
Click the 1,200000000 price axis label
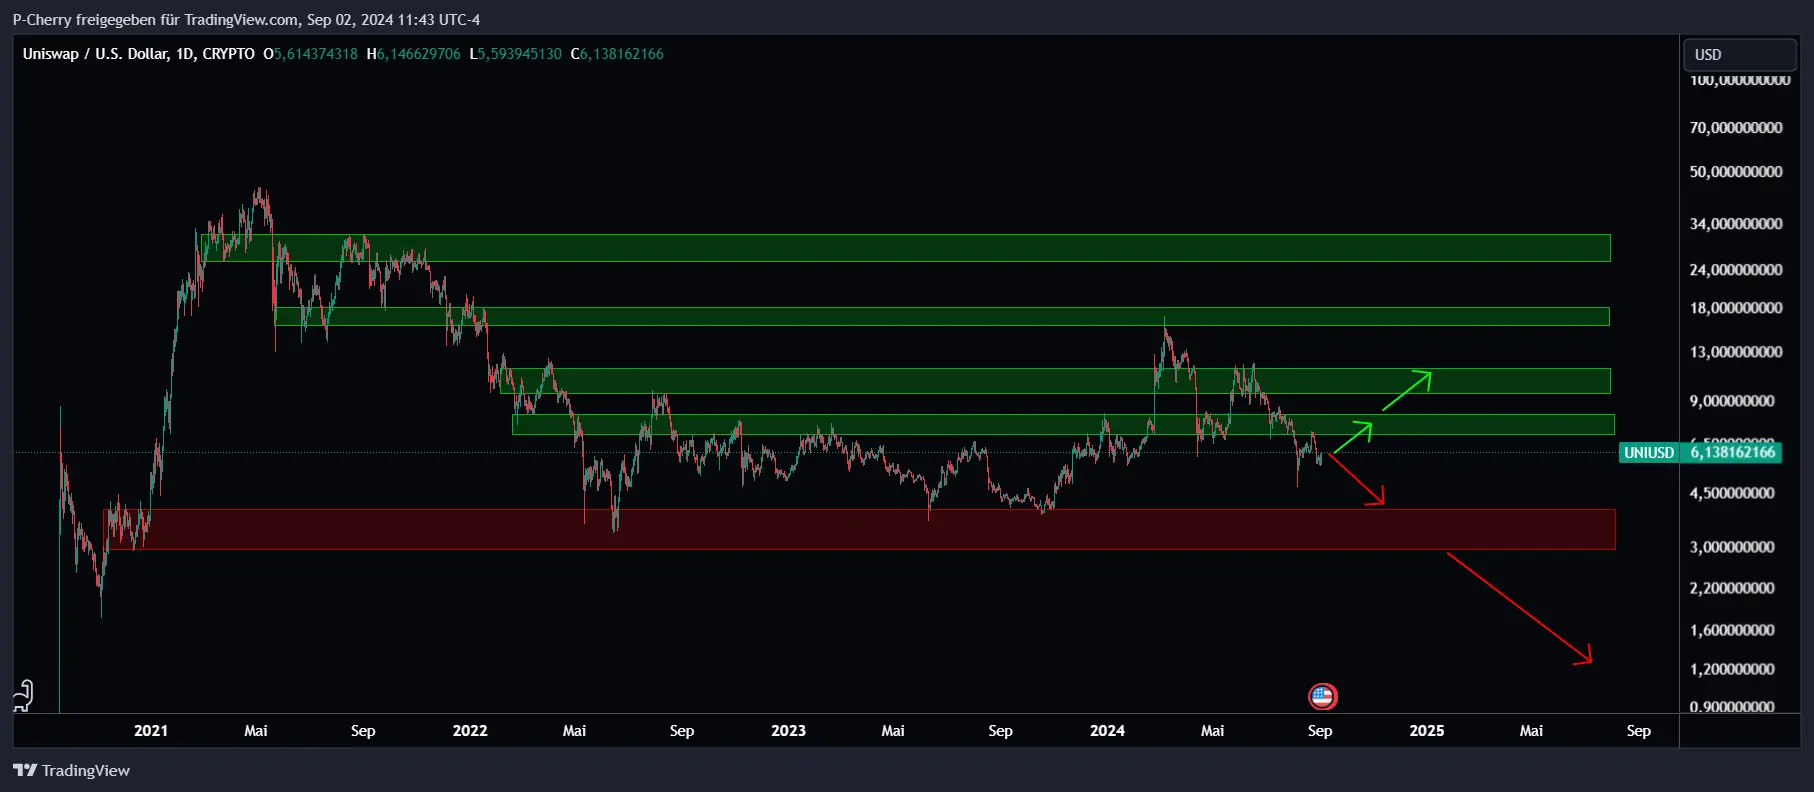1732,669
